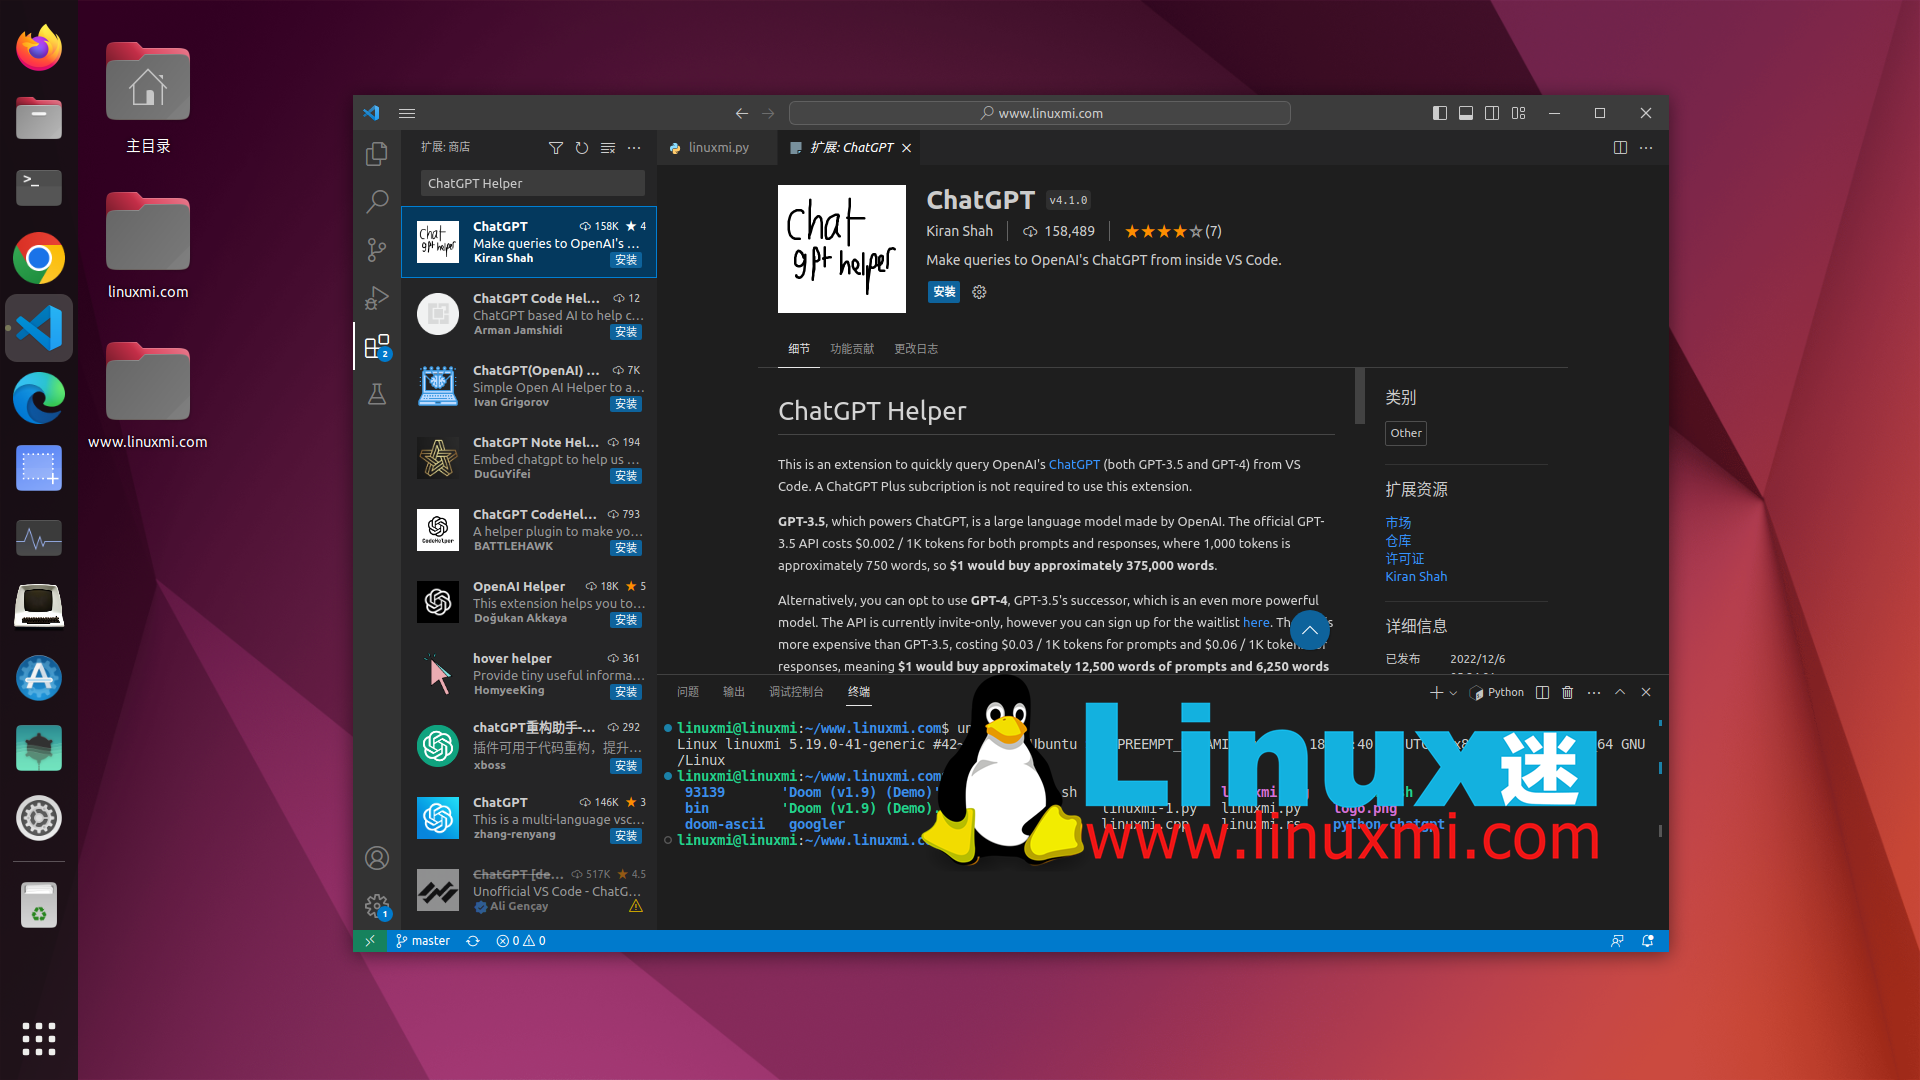This screenshot has height=1080, width=1920.
Task: Kill the terminal using the trash icon
Action: click(x=1567, y=692)
